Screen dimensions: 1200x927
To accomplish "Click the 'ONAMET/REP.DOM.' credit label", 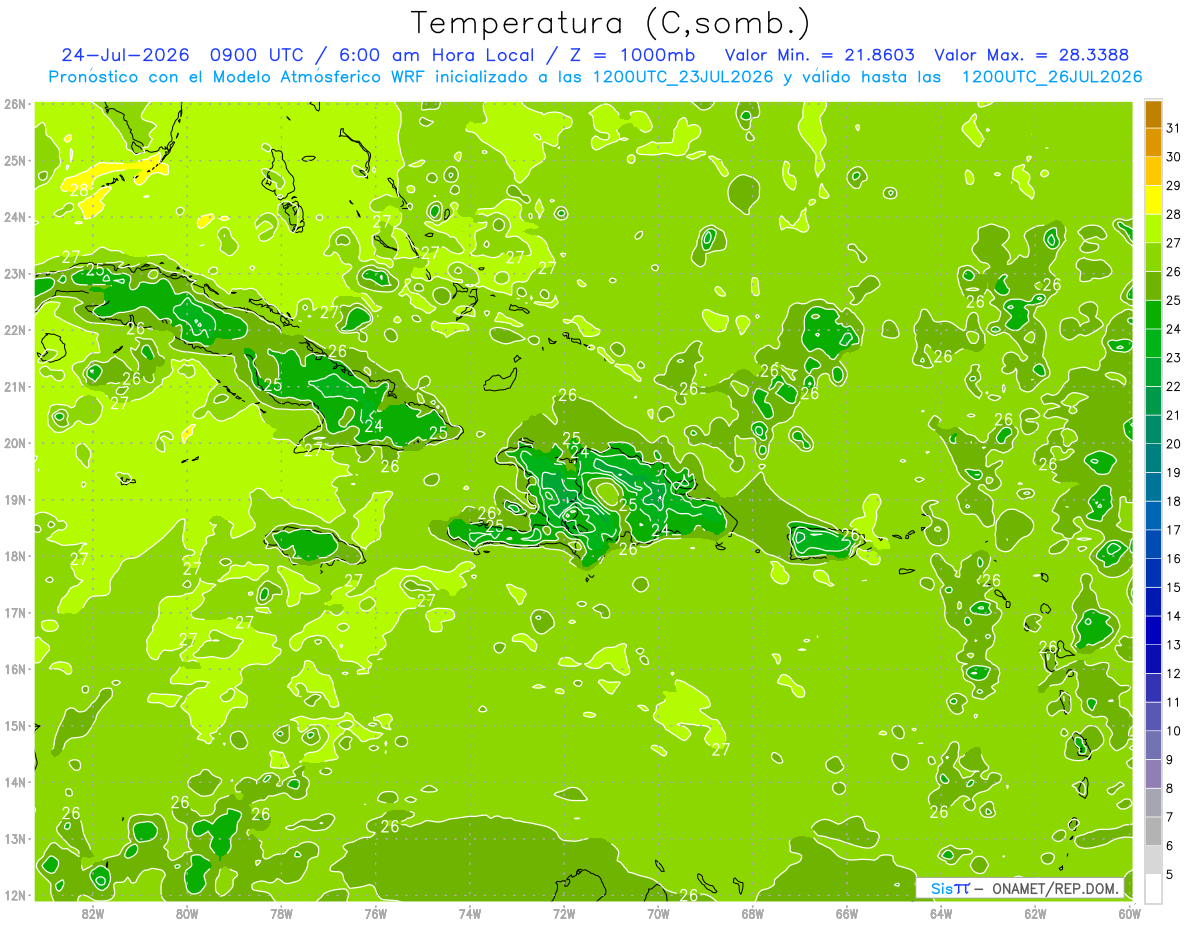I will [x=1056, y=888].
